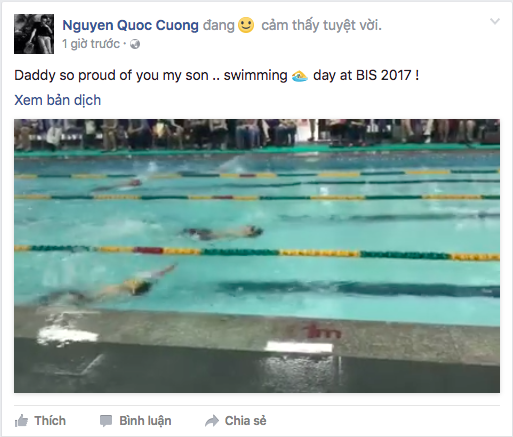Click 'Xem bản dịch' to translate post

point(57,100)
